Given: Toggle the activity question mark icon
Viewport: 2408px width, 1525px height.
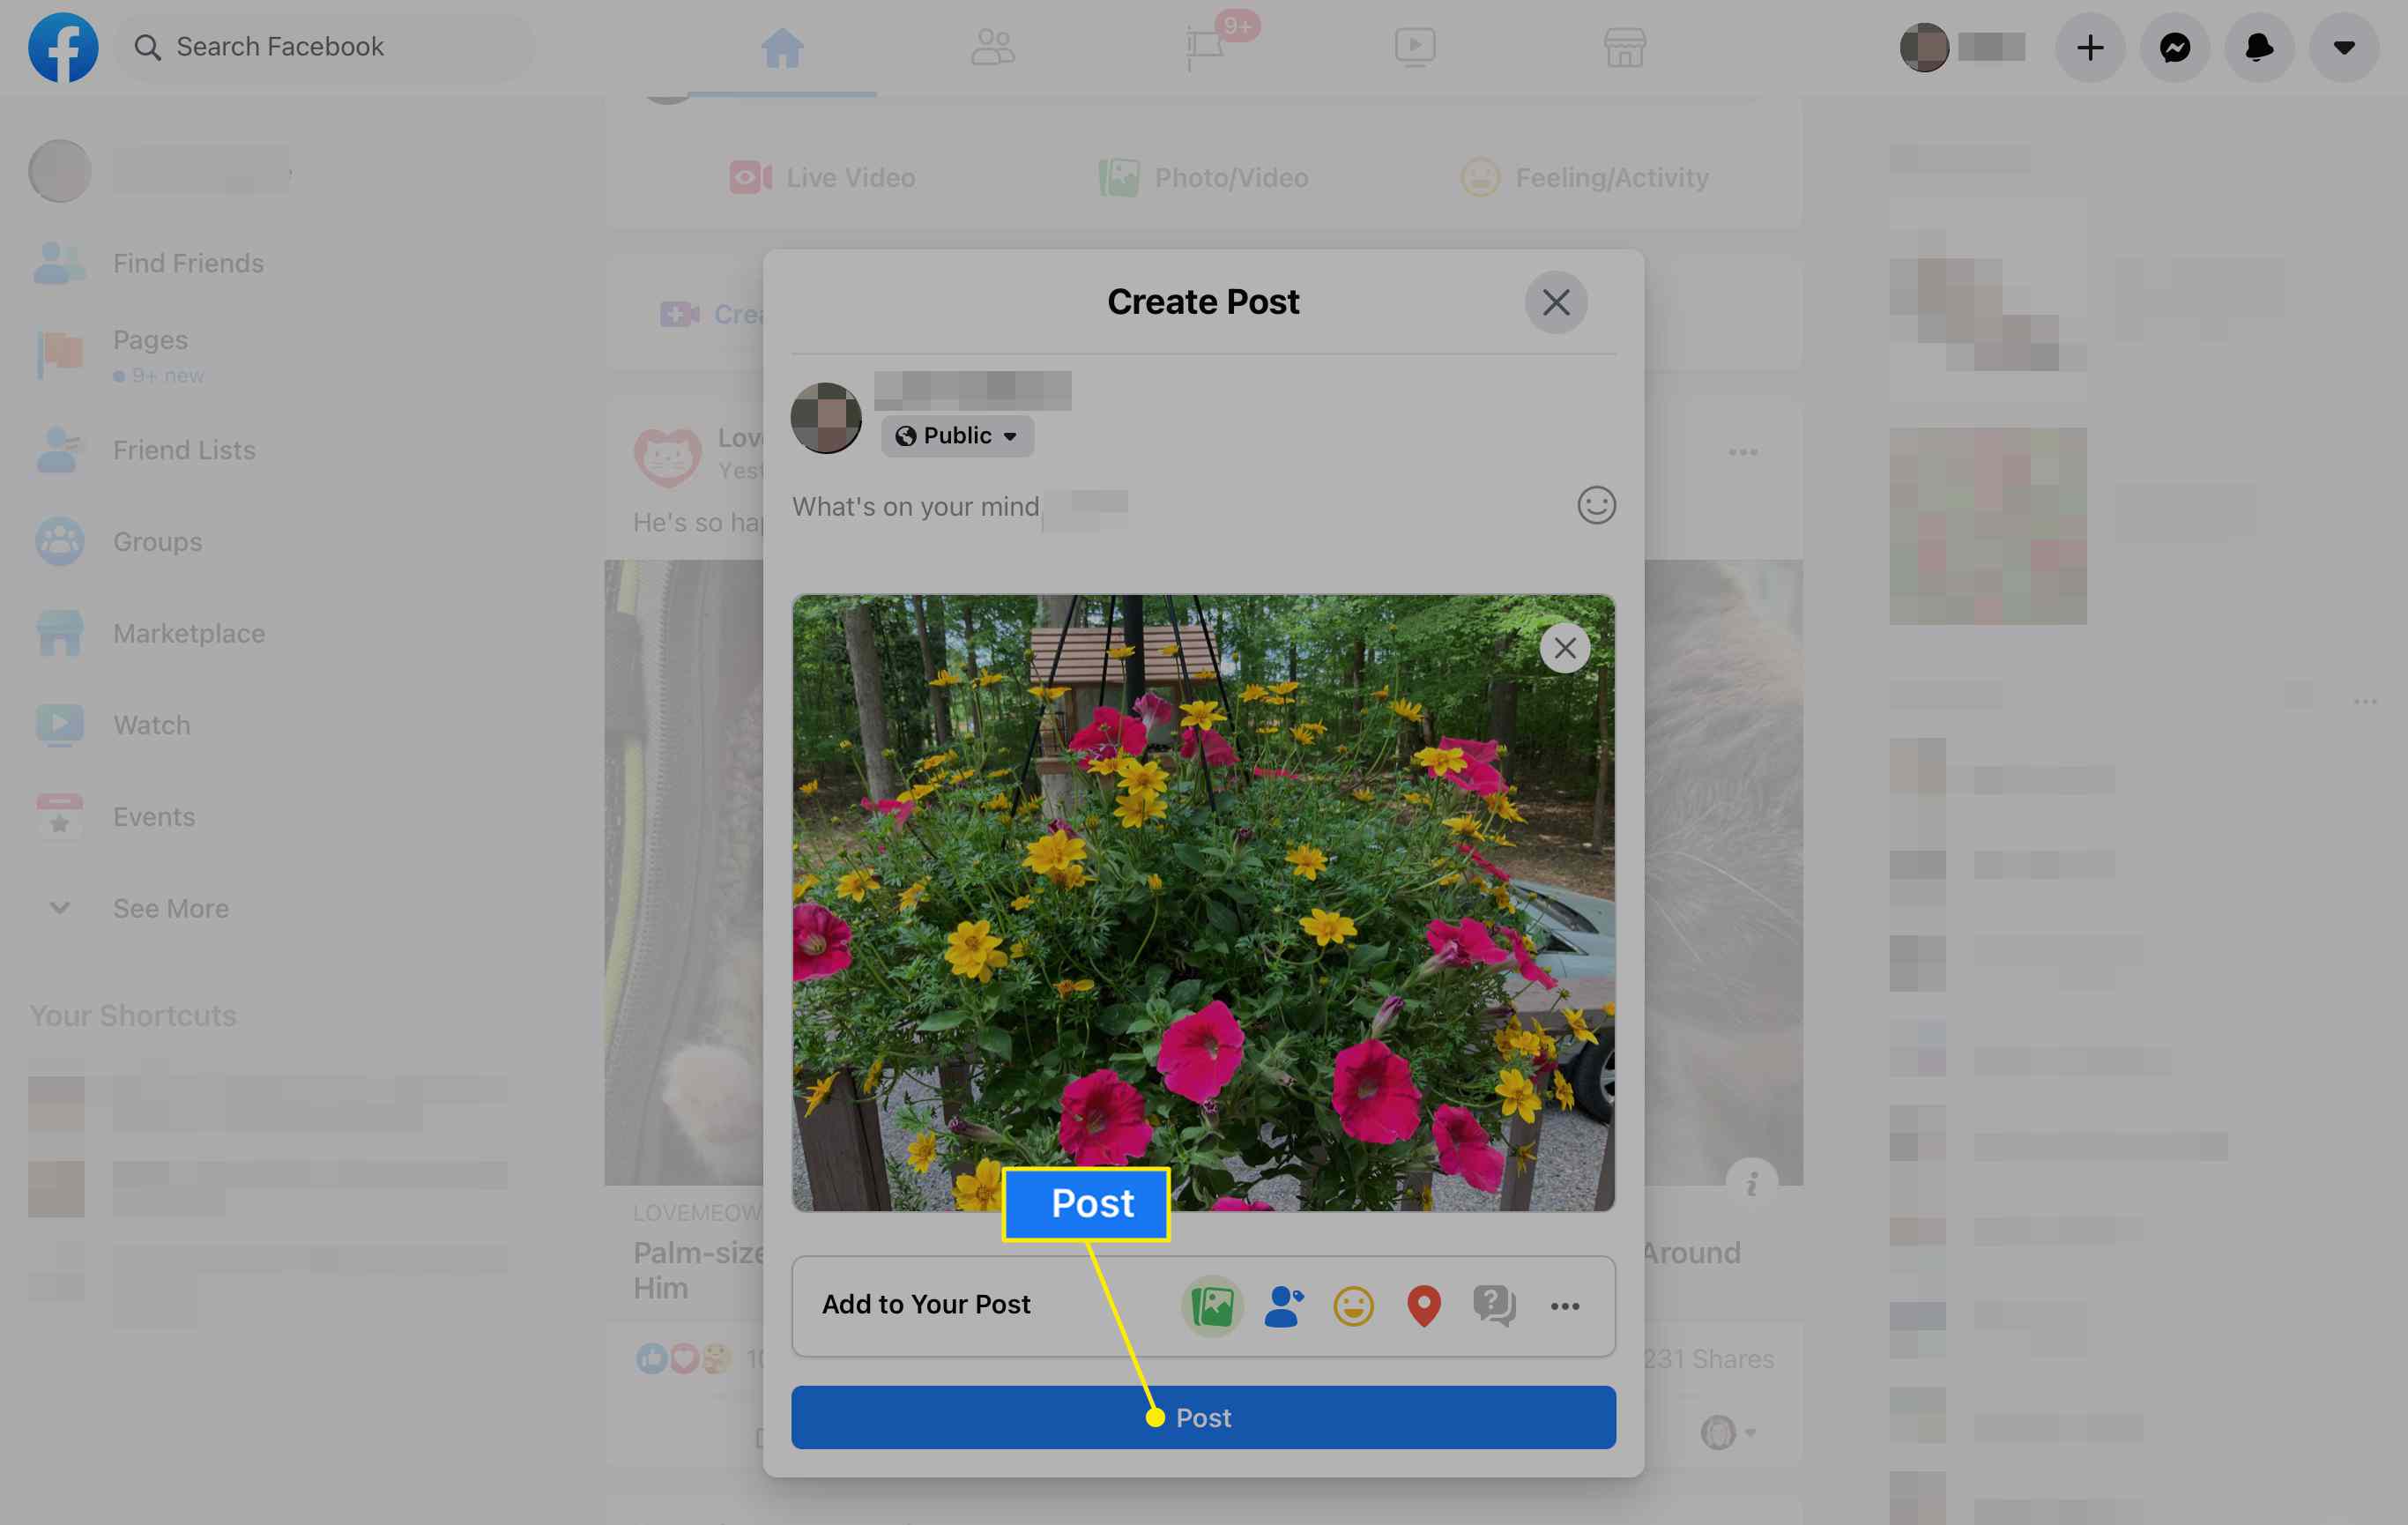Looking at the screenshot, I should (x=1492, y=1304).
